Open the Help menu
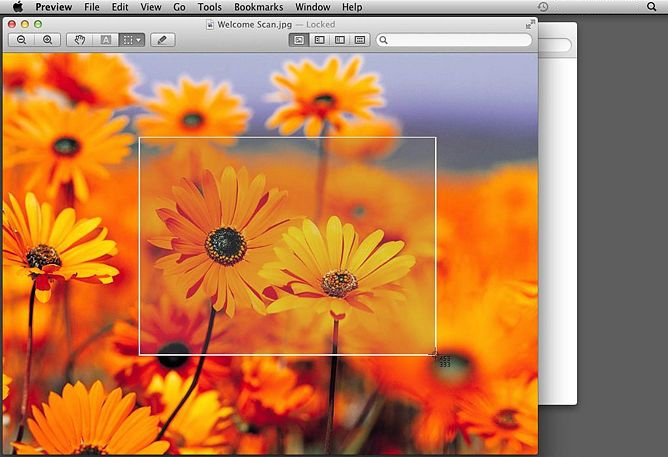Screen dimensions: 668x457 (352, 7)
